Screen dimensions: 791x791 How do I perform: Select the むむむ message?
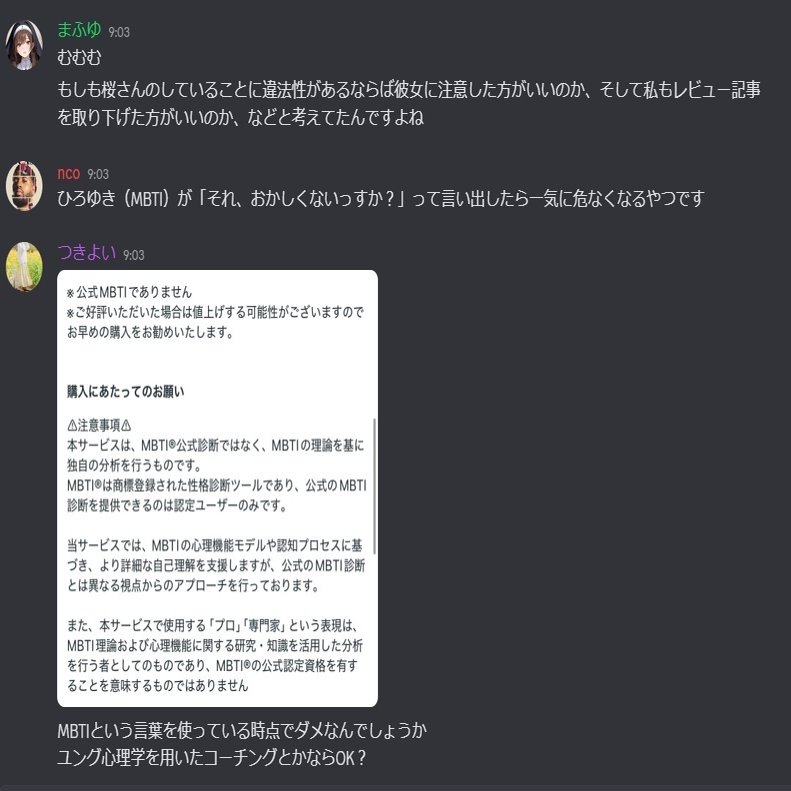coord(79,58)
